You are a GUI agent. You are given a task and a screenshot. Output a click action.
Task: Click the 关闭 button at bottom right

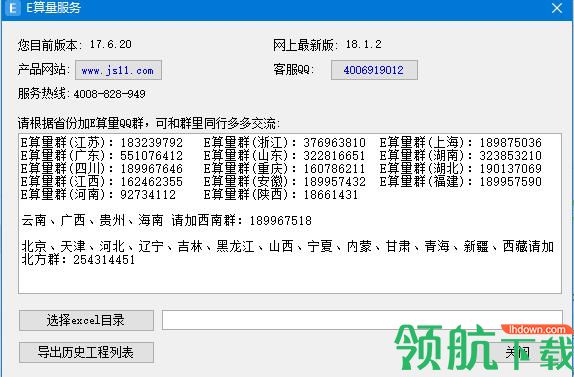point(517,352)
